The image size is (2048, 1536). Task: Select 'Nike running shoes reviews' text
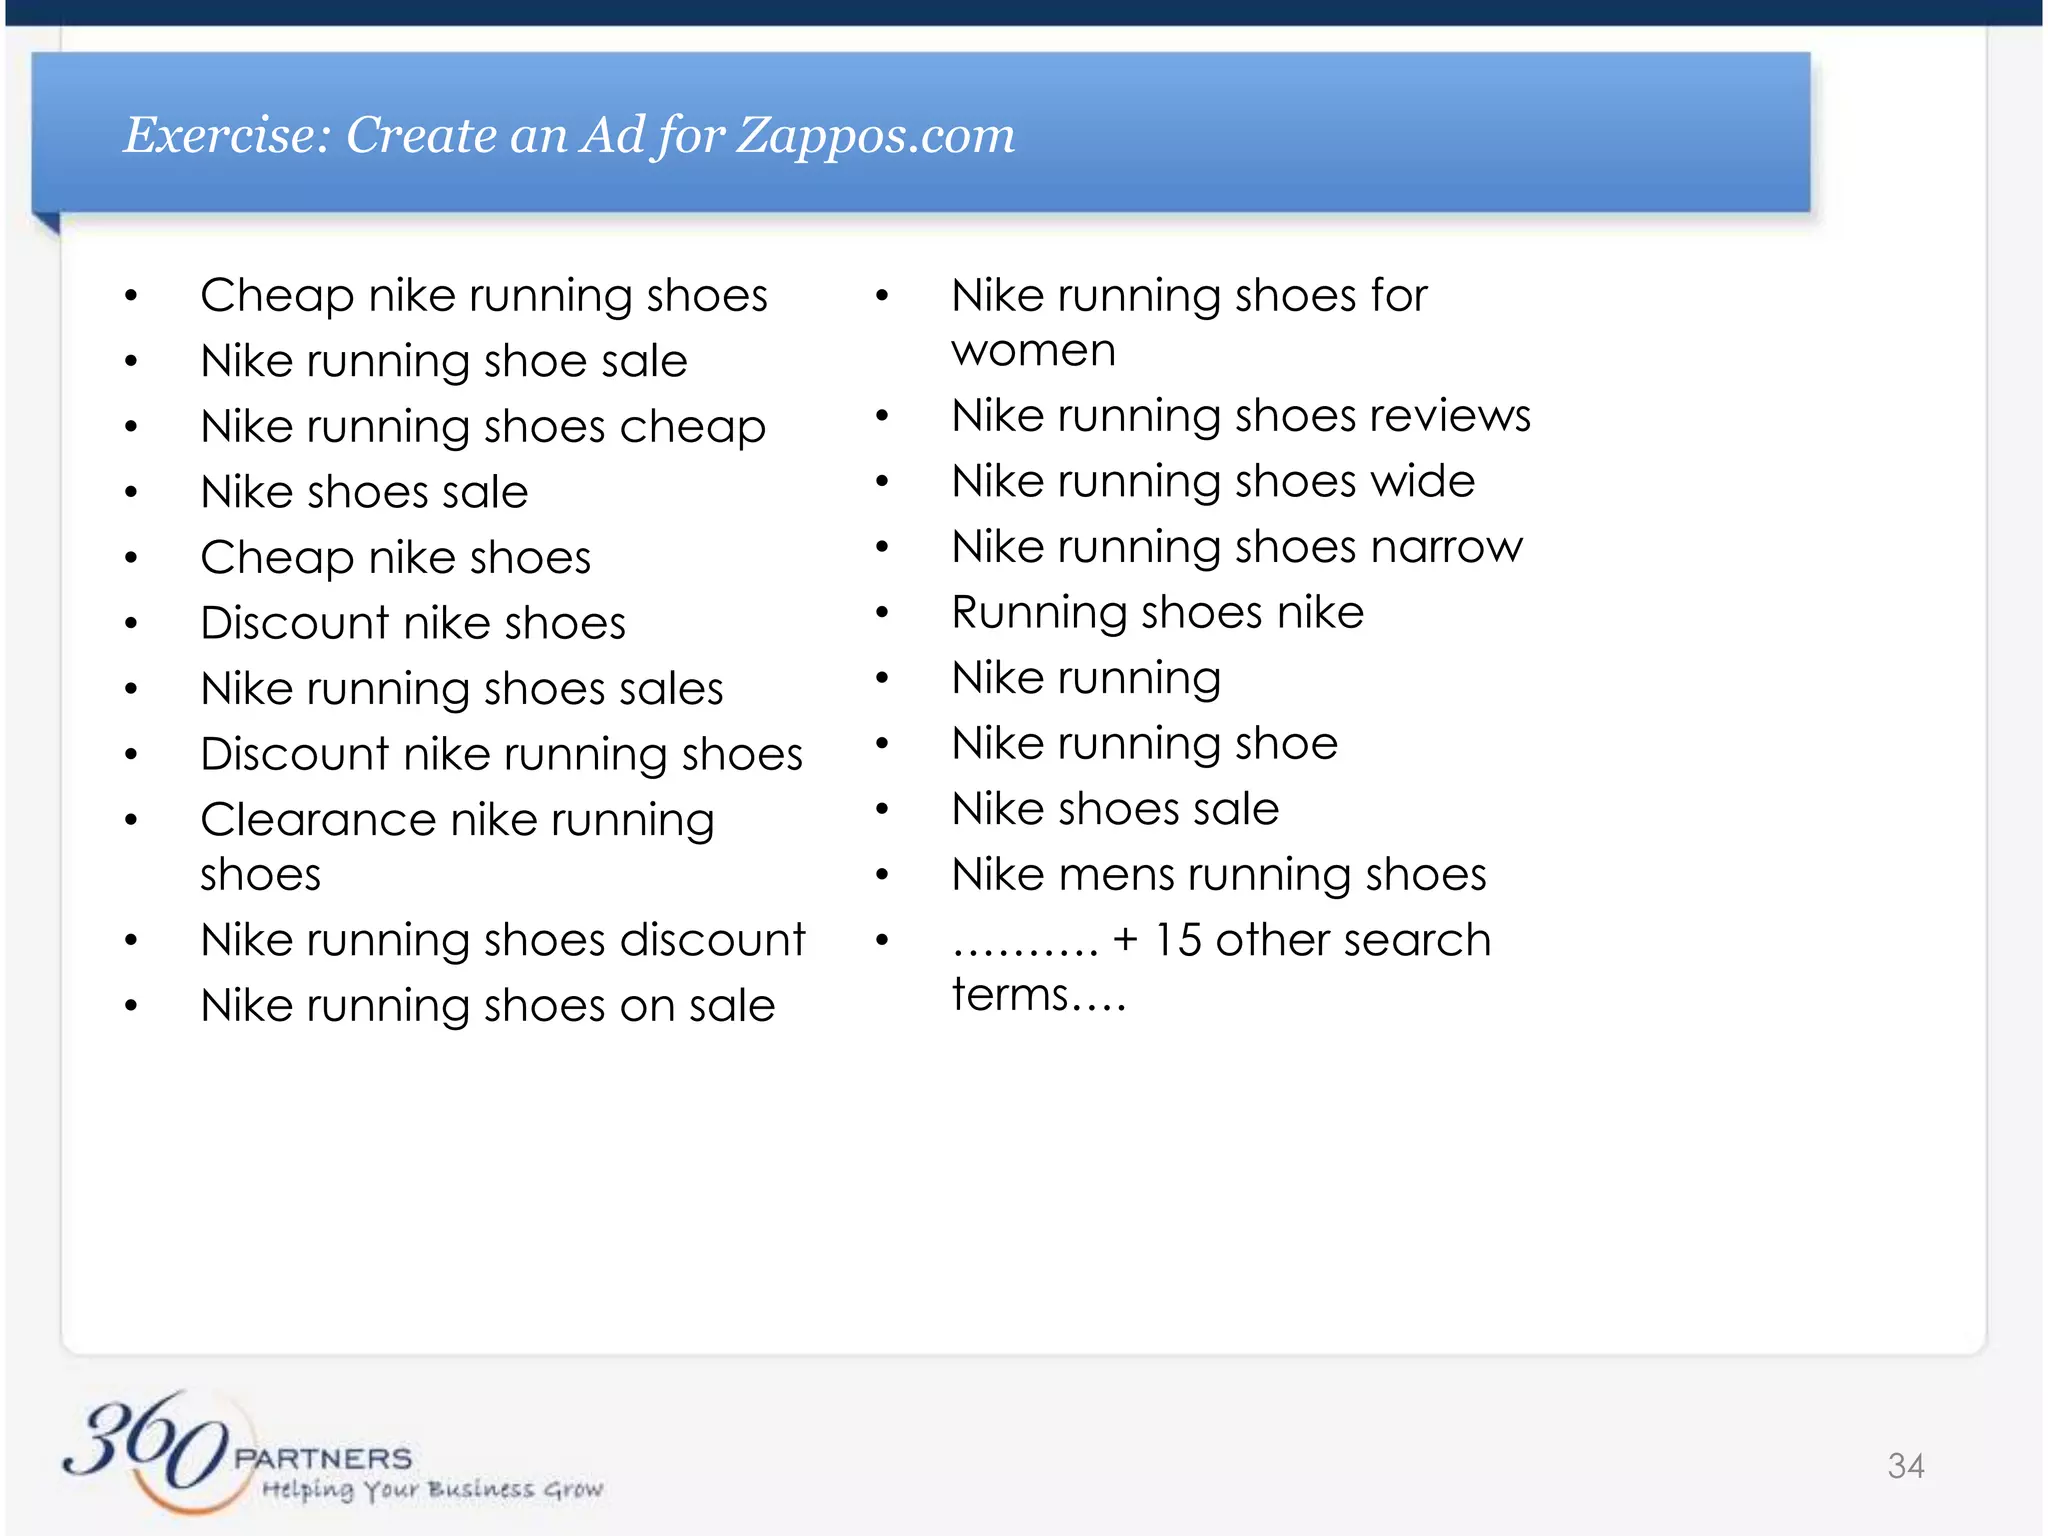[x=1241, y=416]
